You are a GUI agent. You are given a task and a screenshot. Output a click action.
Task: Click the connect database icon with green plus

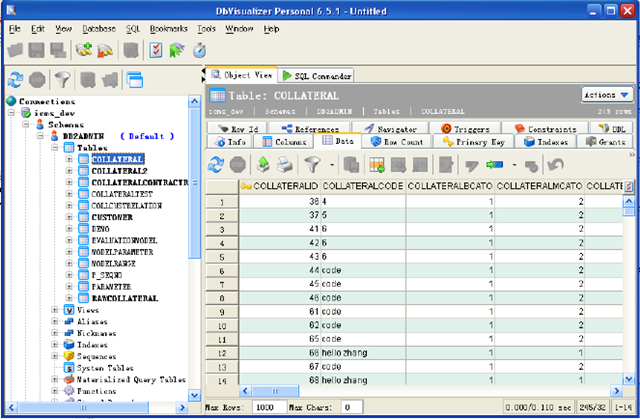[x=84, y=50]
